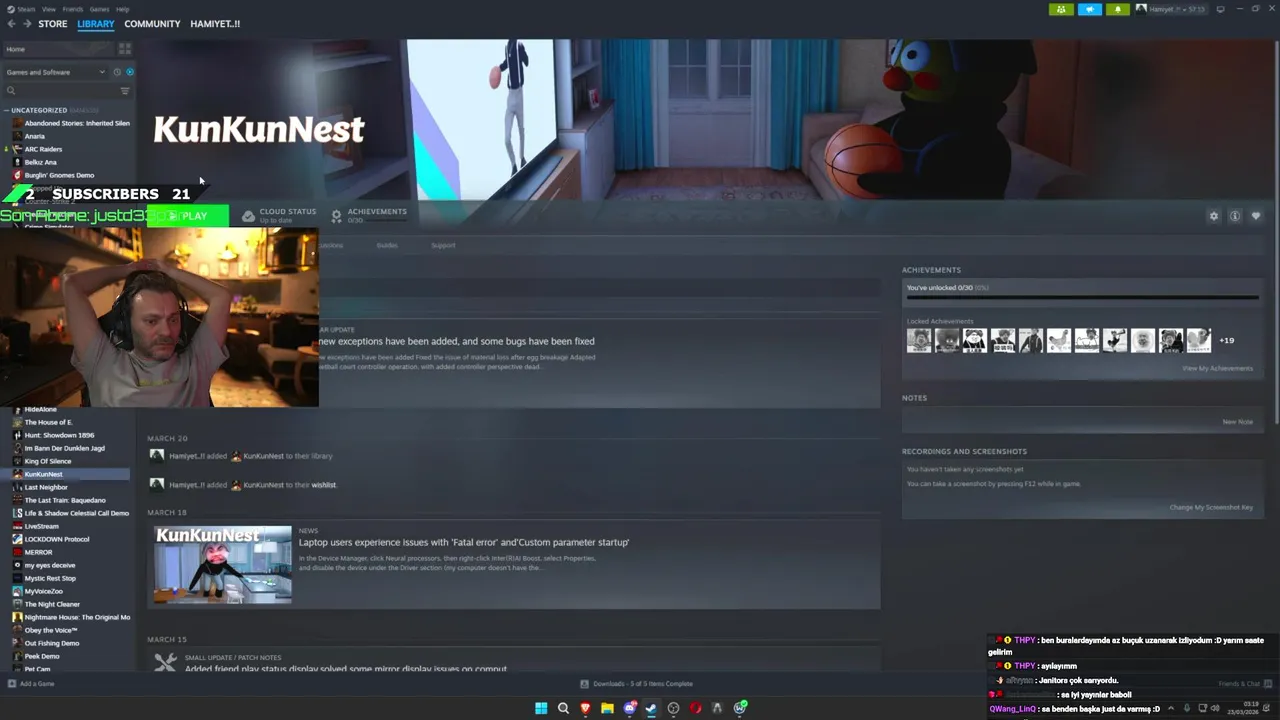Viewport: 1280px width, 720px height.
Task: Select Mystic Rest Stop
Action: pyautogui.click(x=50, y=578)
